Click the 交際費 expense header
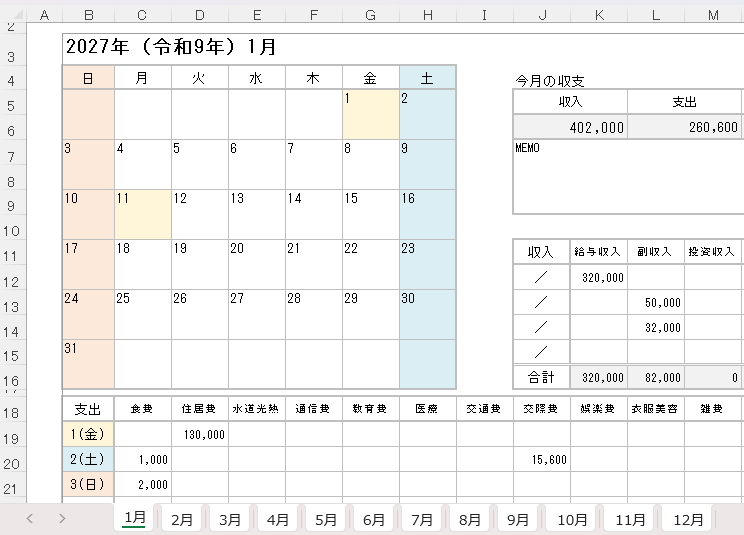 [x=541, y=408]
